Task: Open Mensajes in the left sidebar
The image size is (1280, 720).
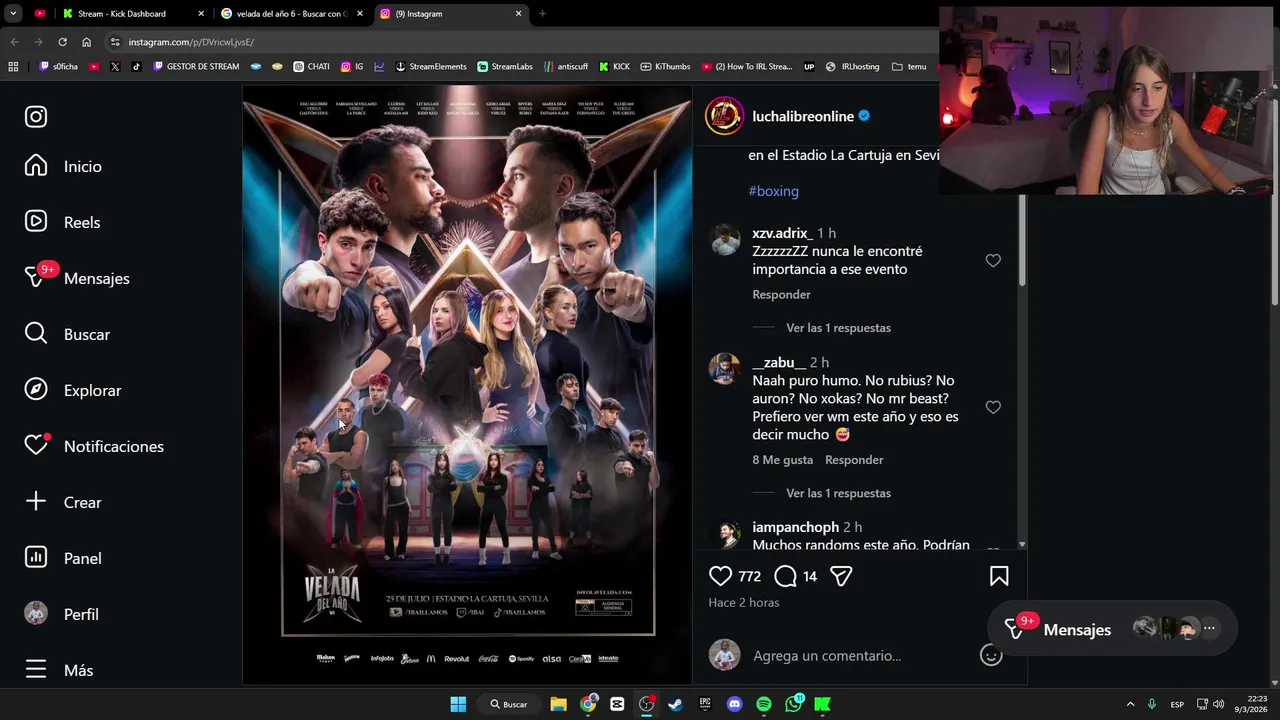Action: pyautogui.click(x=78, y=278)
